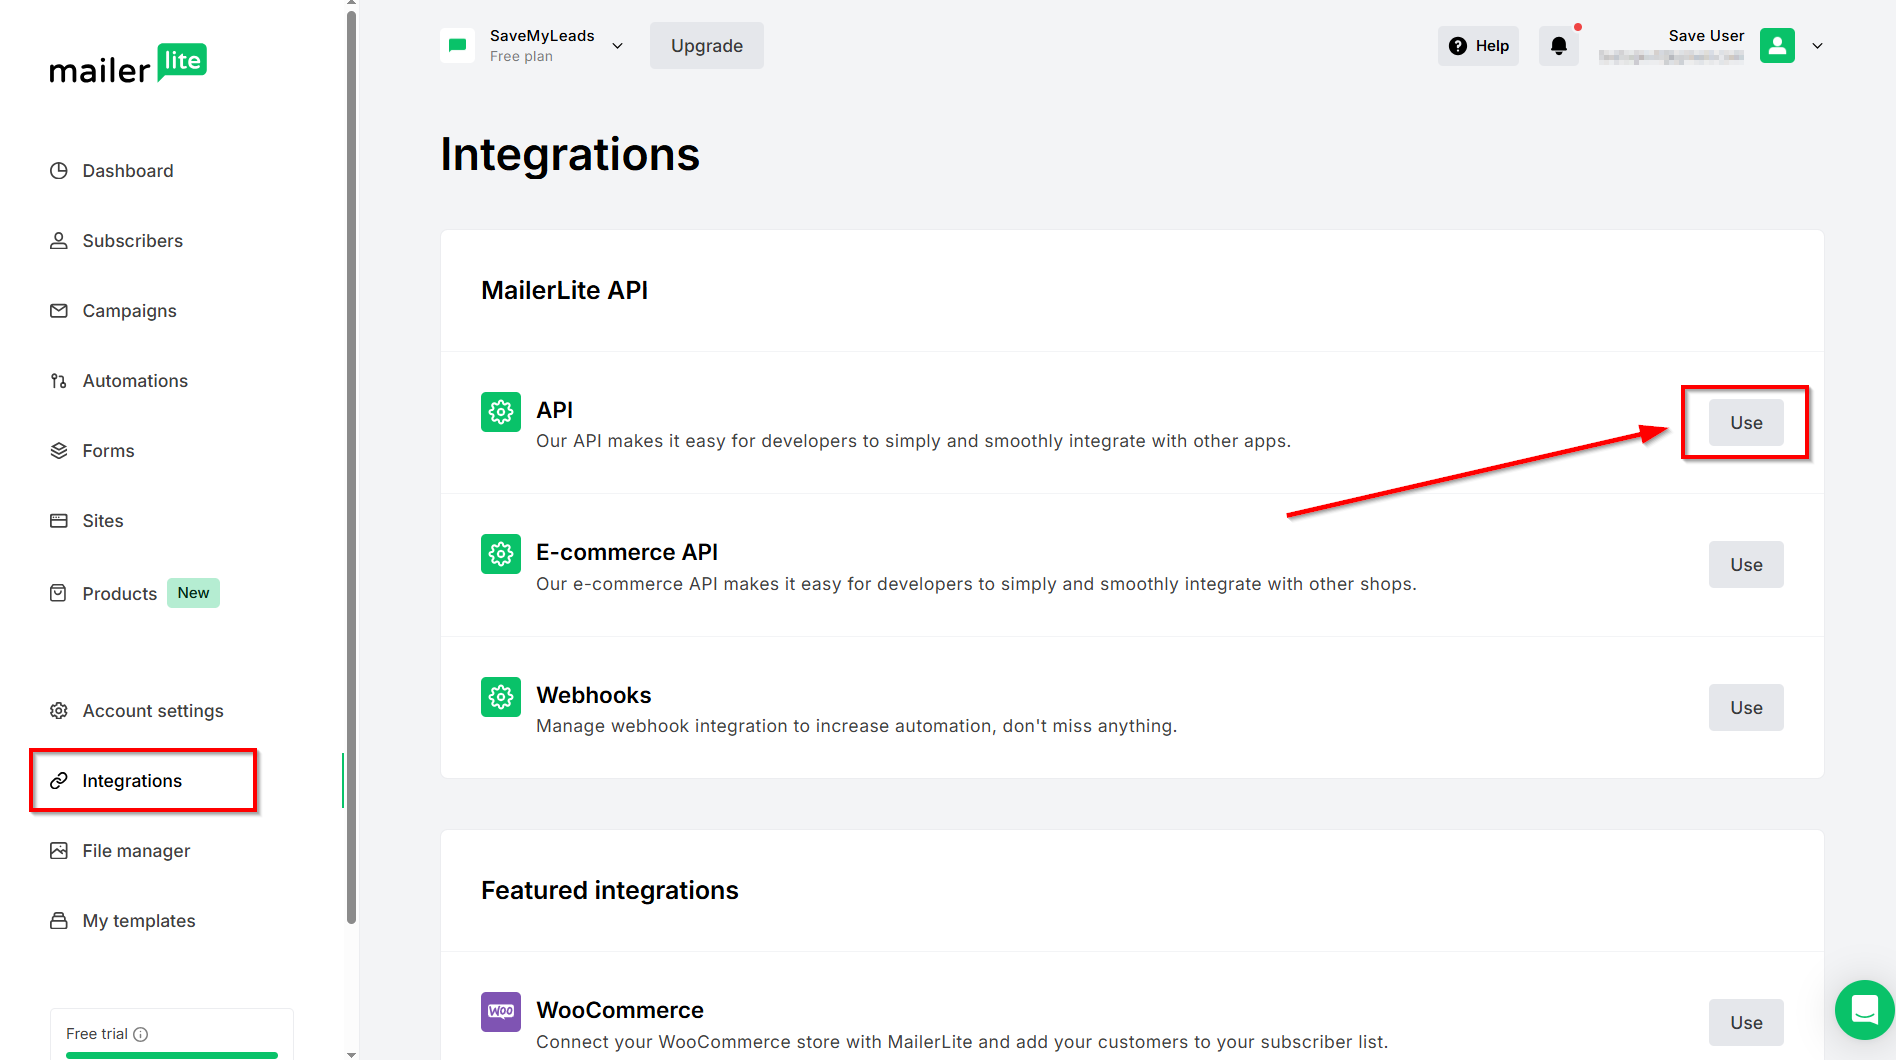Open Dashboard from the sidebar

click(127, 171)
